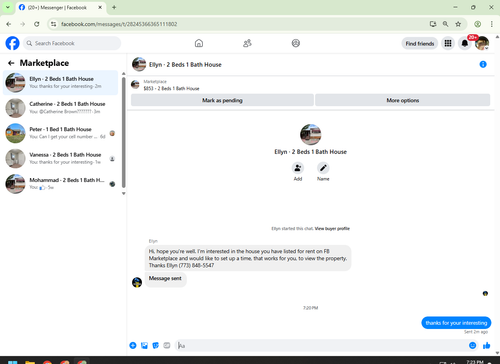
Task: Click the message input field
Action: 322,346
